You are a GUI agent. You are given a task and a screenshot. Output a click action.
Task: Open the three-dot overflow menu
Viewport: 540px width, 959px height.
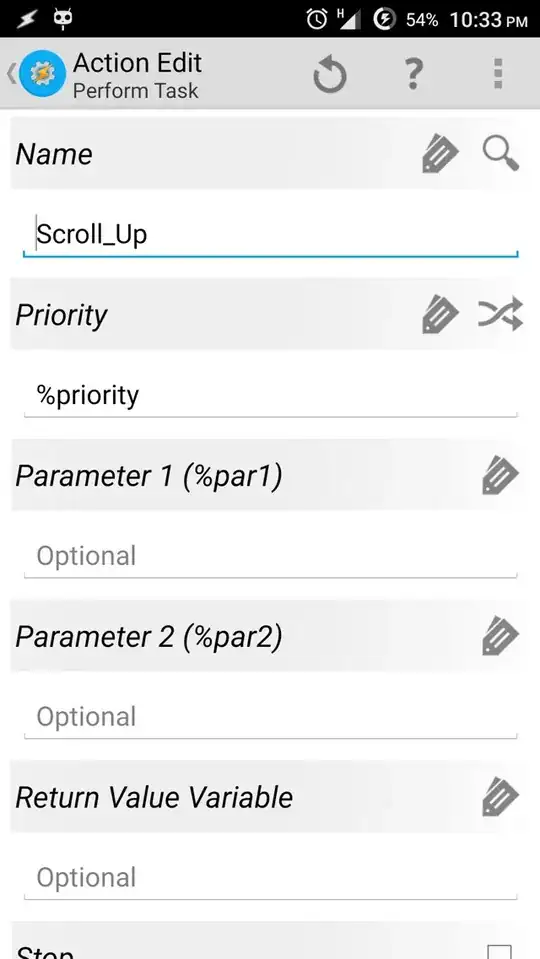pos(498,74)
